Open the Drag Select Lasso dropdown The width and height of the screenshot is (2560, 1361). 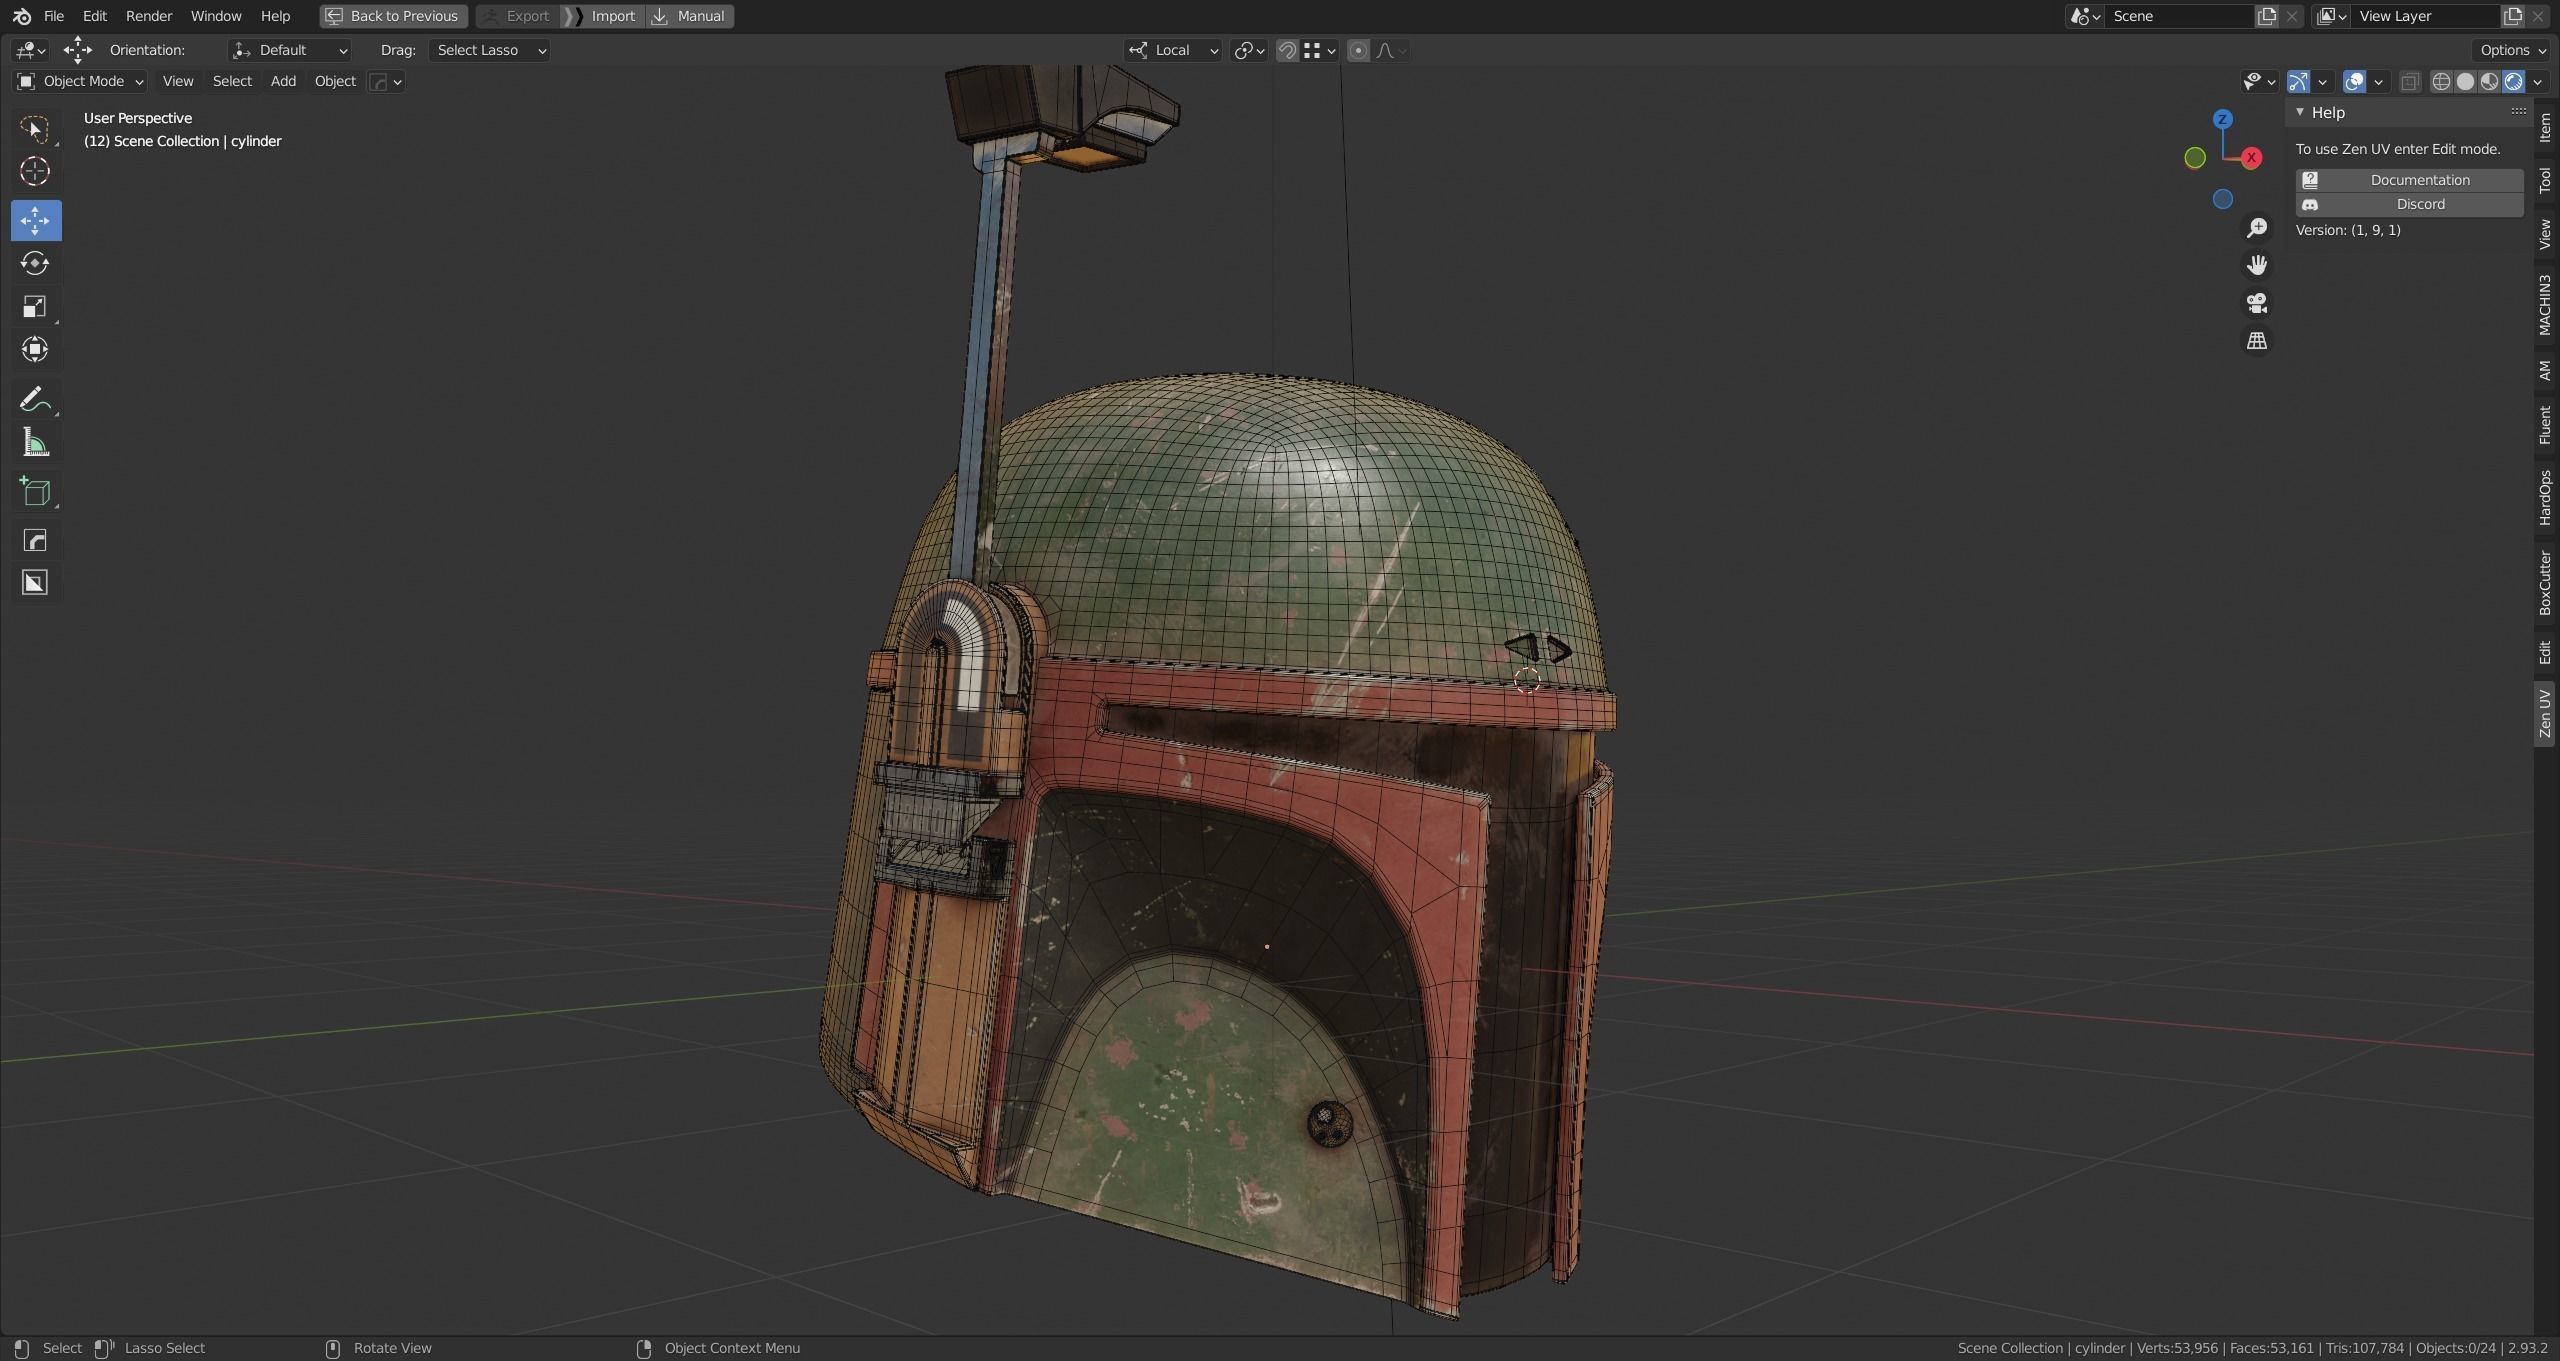click(x=489, y=50)
